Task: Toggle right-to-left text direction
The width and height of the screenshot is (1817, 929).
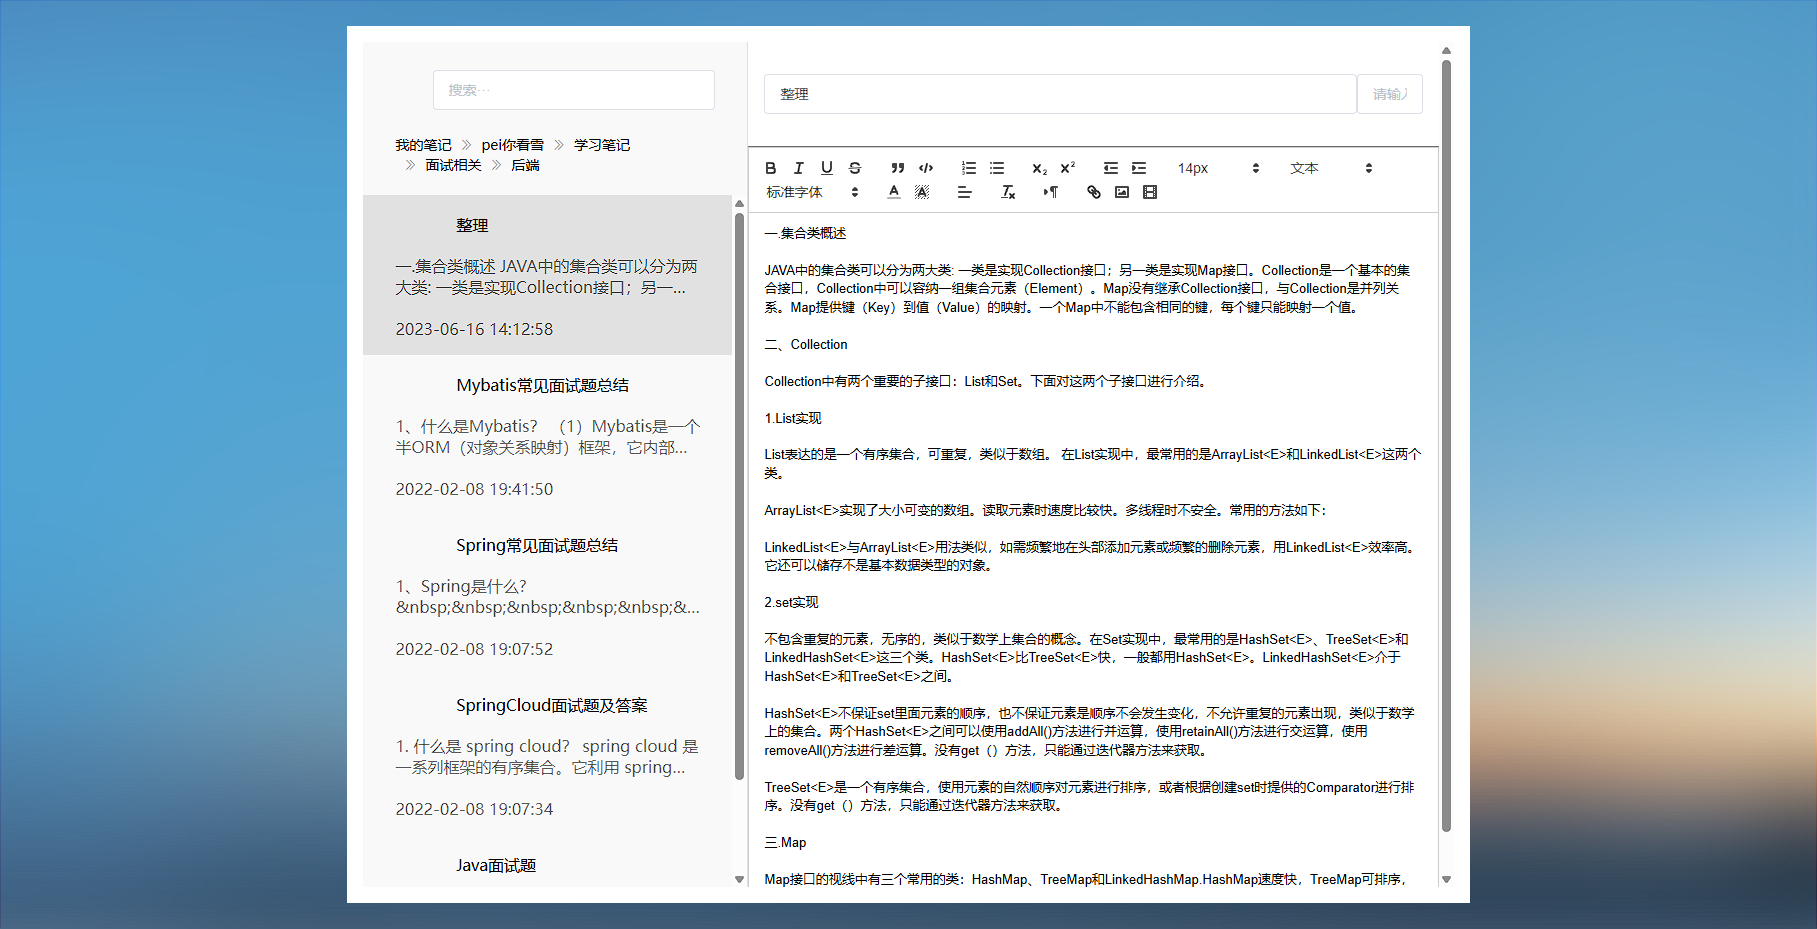Action: coord(1051,192)
